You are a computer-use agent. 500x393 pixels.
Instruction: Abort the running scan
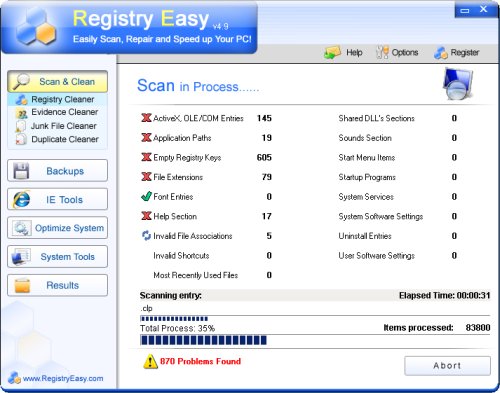pos(447,366)
